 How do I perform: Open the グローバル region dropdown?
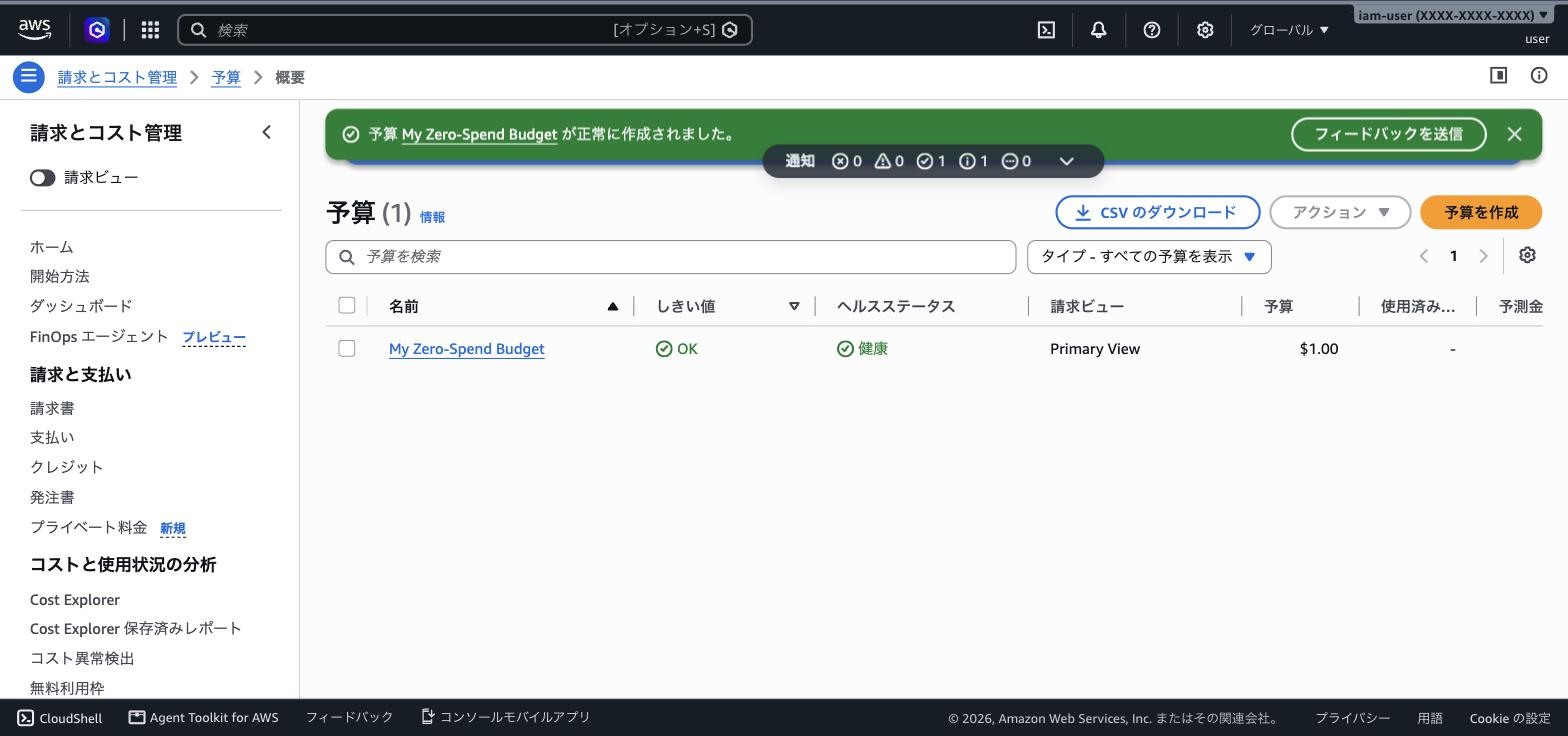click(x=1289, y=30)
